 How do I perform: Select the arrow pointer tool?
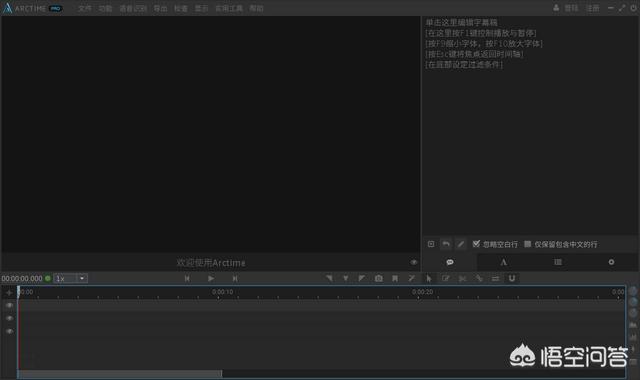[429, 278]
